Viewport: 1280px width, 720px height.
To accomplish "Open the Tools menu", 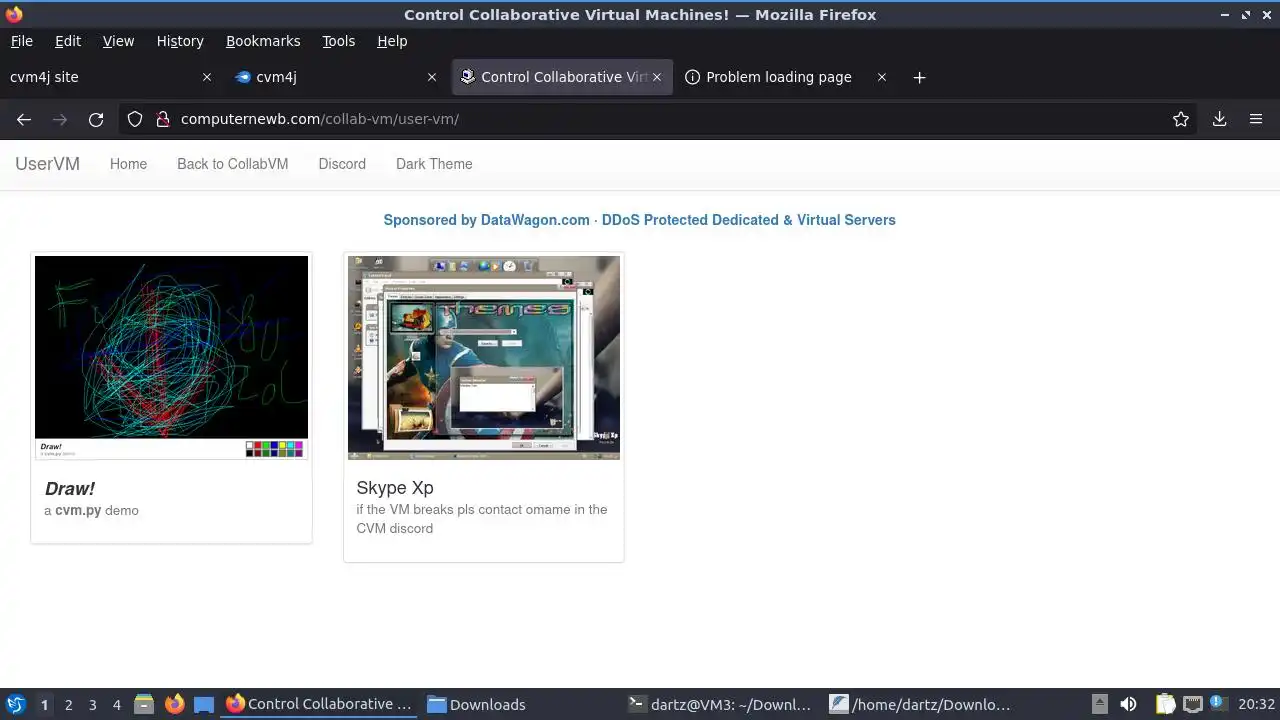I will point(338,41).
